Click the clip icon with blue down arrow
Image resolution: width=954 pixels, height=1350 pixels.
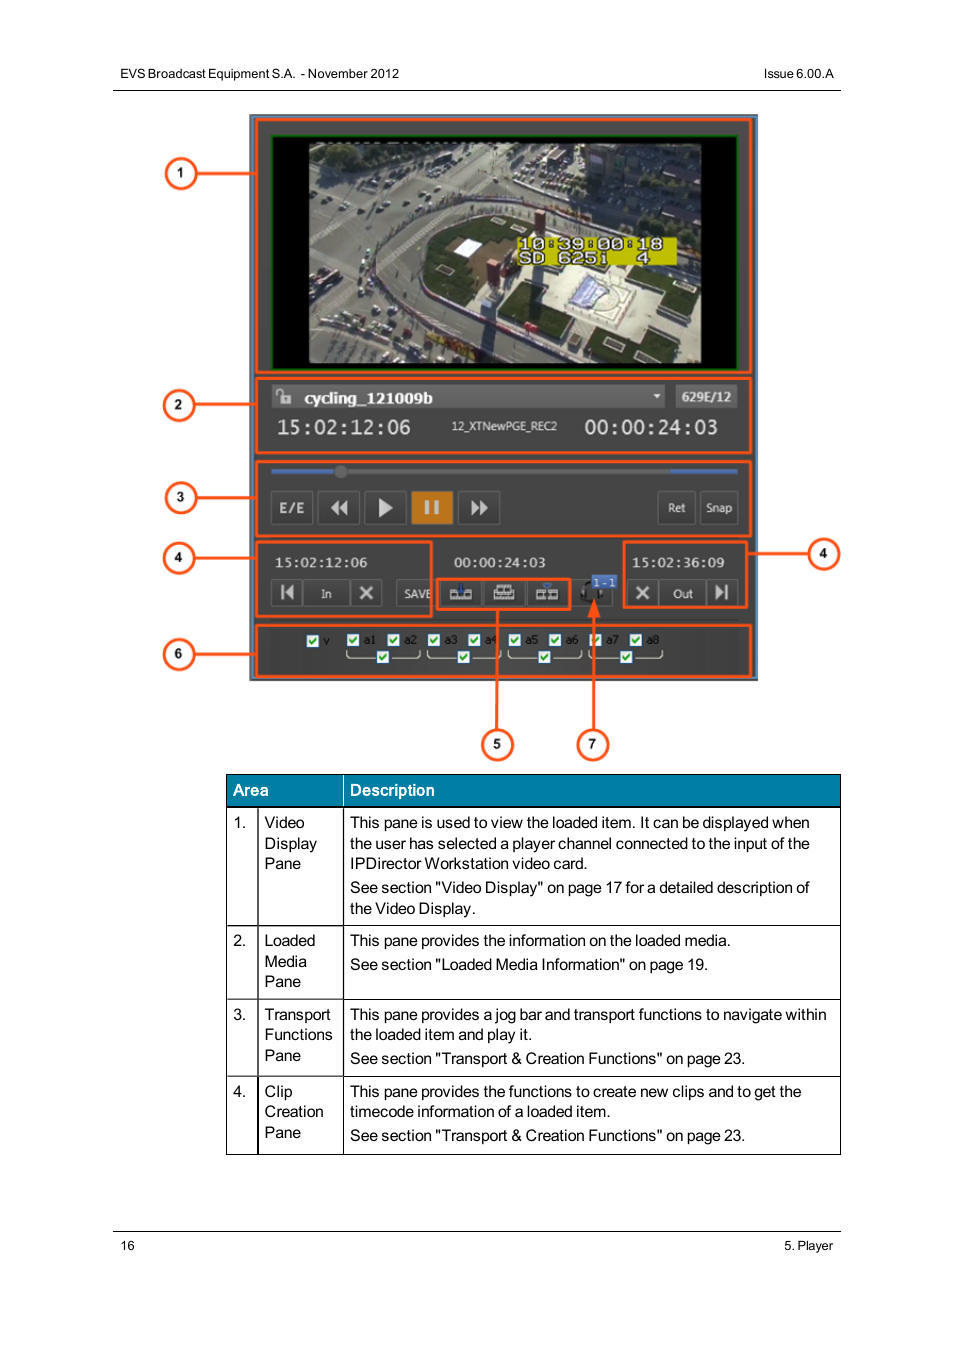[461, 593]
